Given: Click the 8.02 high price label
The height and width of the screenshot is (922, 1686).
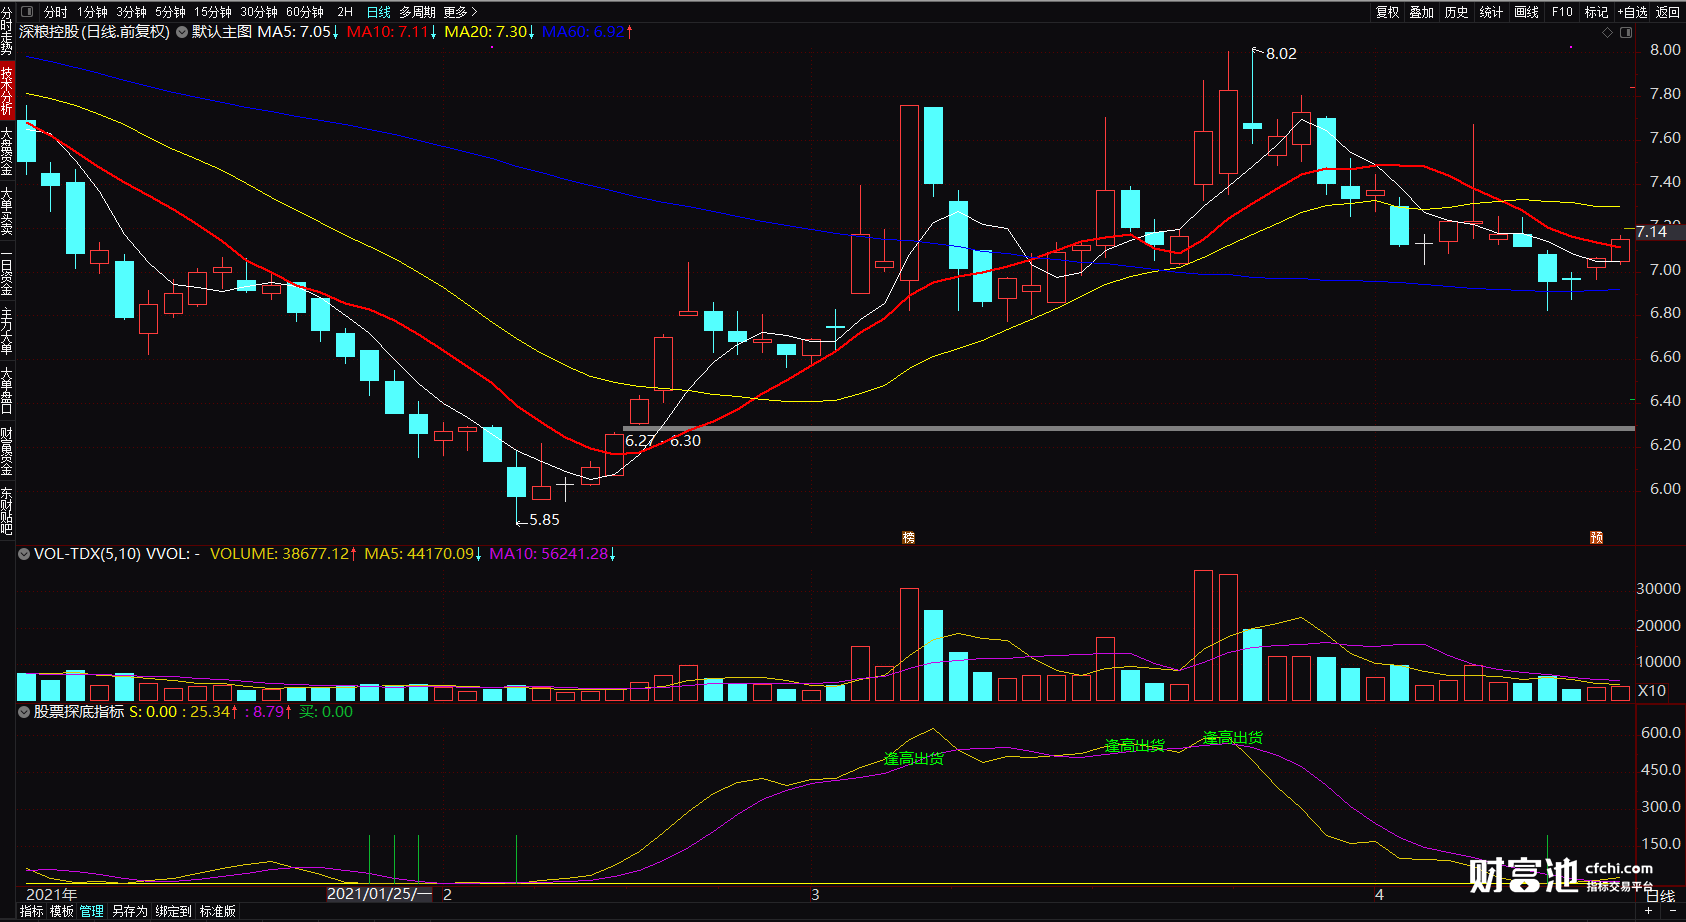Looking at the screenshot, I should tap(1281, 54).
